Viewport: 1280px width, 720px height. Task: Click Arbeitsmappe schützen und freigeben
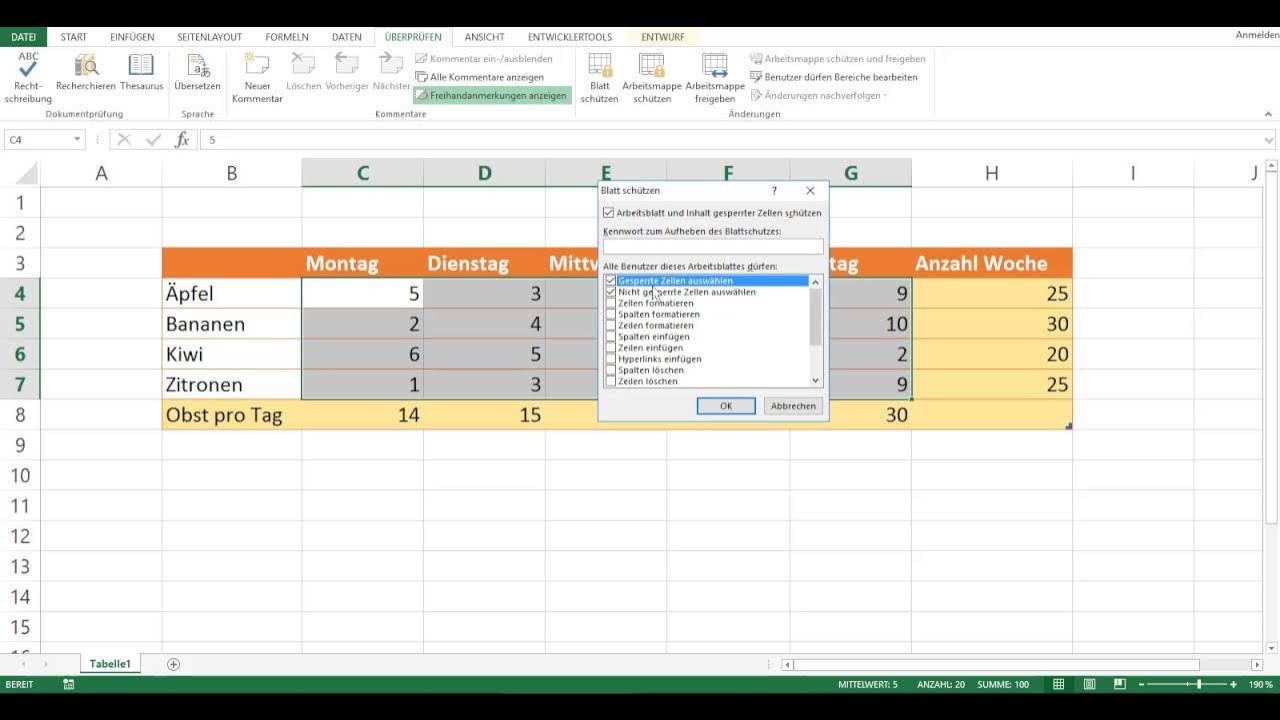click(838, 59)
